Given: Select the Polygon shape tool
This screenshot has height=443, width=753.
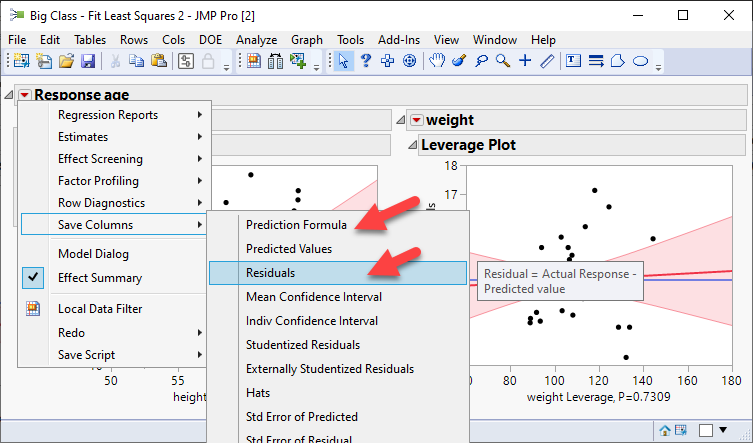Looking at the screenshot, I should [618, 61].
